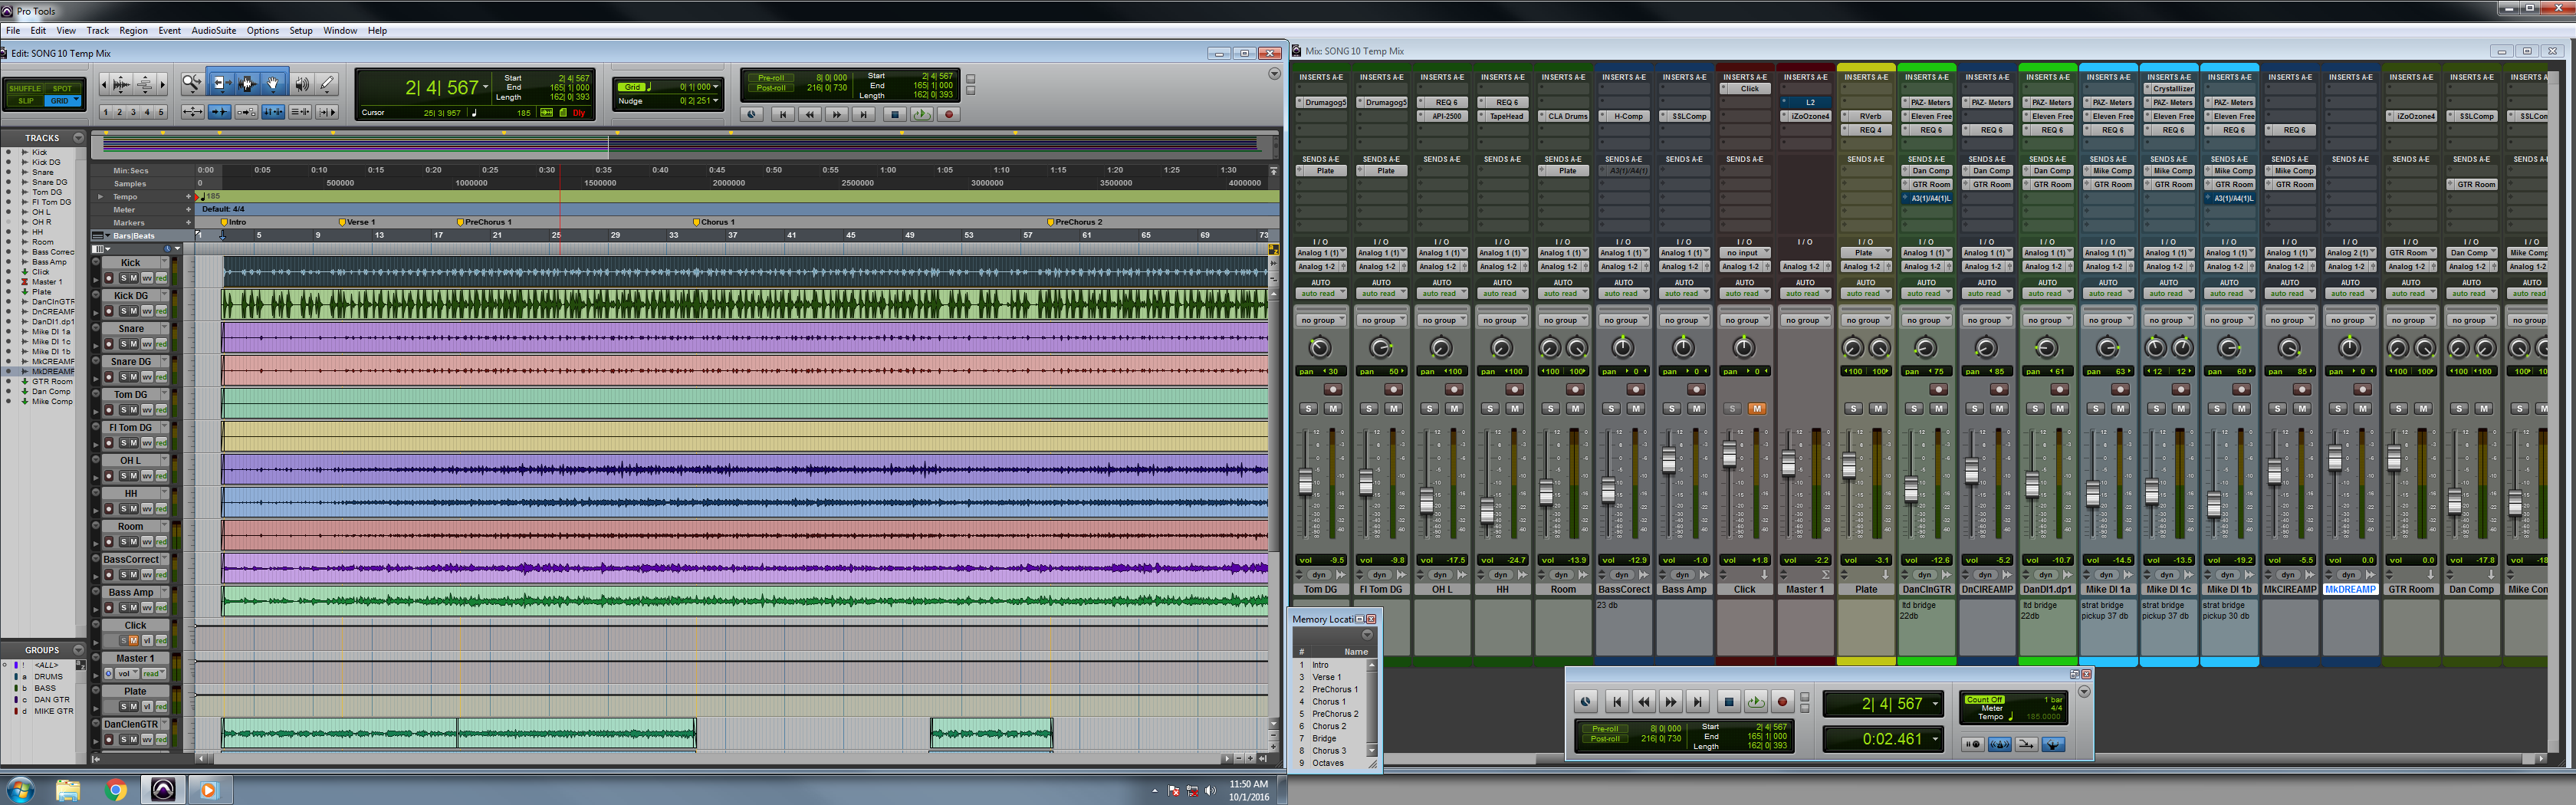Toggle the metronome click in floating Transport
Screen dimensions: 2576x805
2000,744
